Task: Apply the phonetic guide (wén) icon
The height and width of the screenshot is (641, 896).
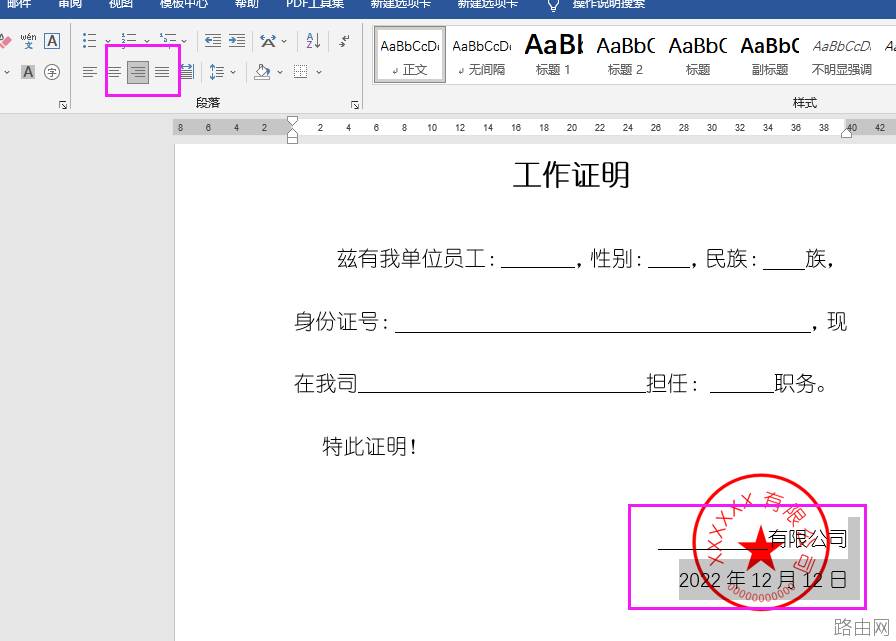Action: pos(28,41)
